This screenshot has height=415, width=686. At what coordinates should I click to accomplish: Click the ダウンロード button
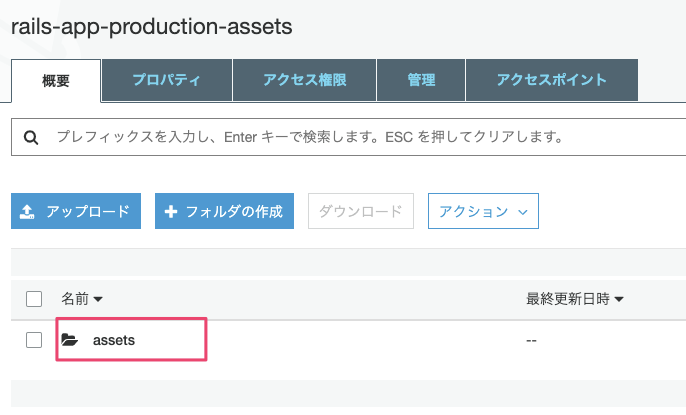tap(360, 211)
